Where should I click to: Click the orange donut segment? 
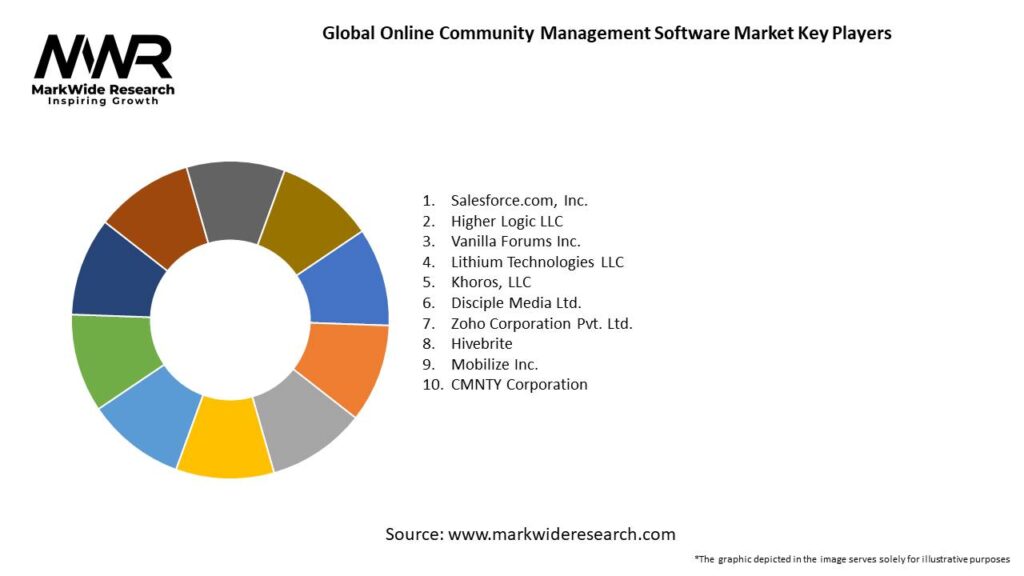pos(345,366)
